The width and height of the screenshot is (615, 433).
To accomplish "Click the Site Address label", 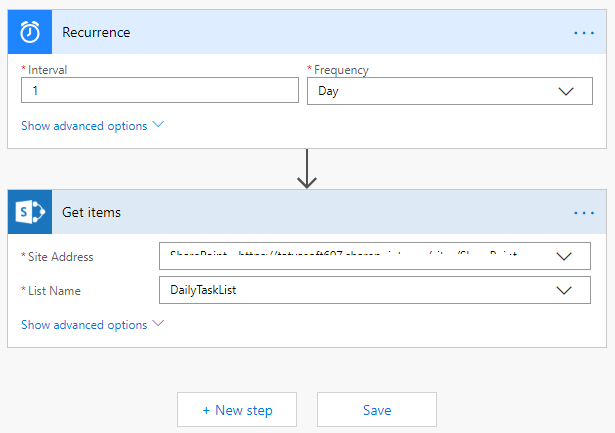I will point(61,257).
